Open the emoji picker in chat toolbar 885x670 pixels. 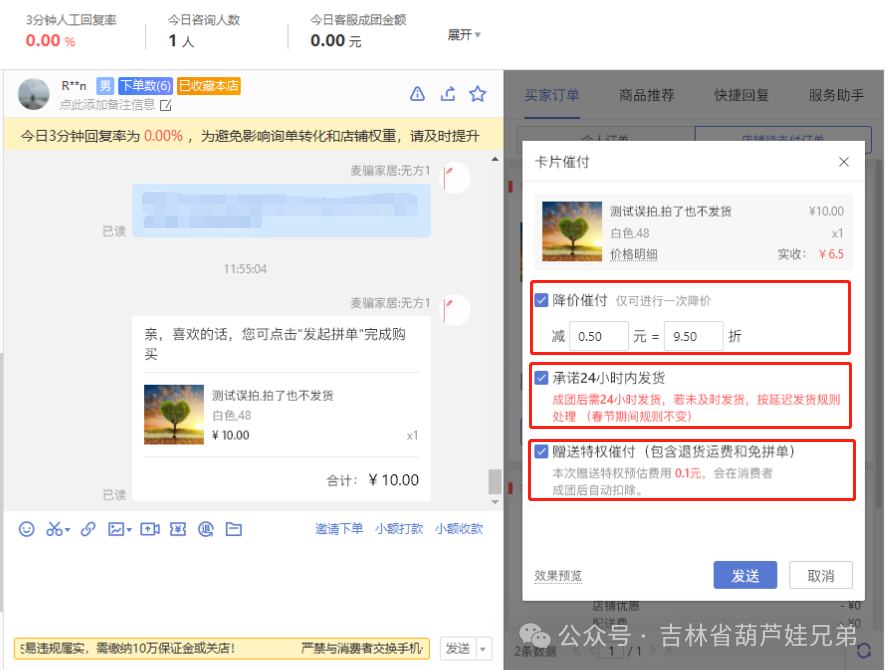26,529
